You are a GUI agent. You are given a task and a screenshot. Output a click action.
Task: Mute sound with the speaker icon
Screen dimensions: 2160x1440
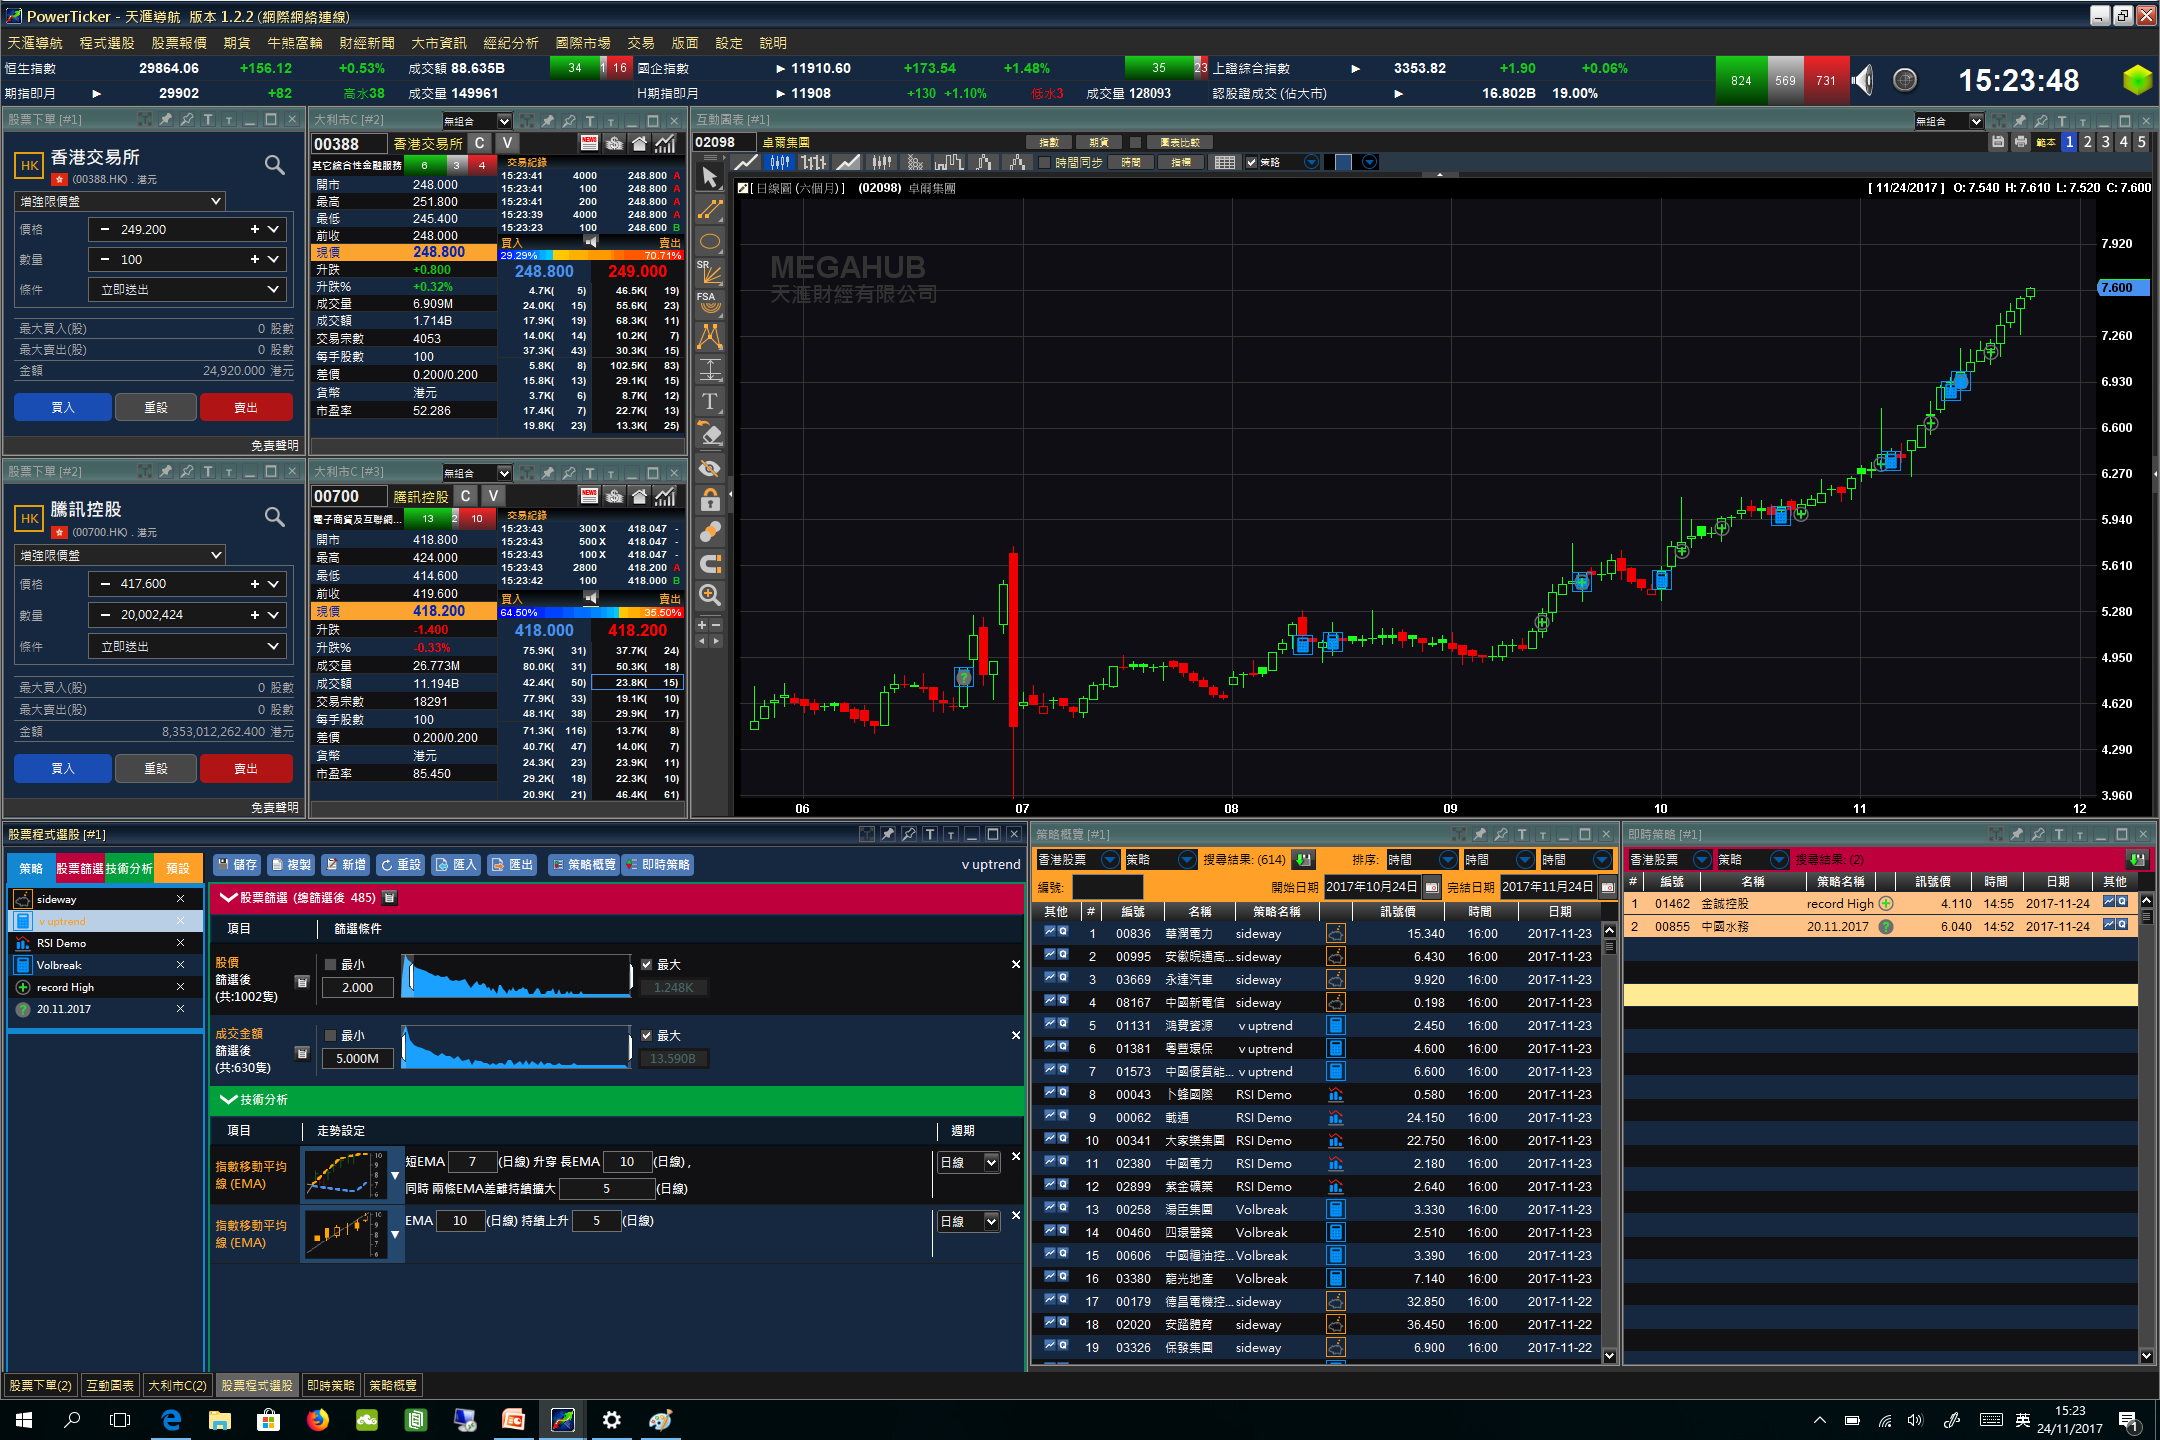point(1863,80)
